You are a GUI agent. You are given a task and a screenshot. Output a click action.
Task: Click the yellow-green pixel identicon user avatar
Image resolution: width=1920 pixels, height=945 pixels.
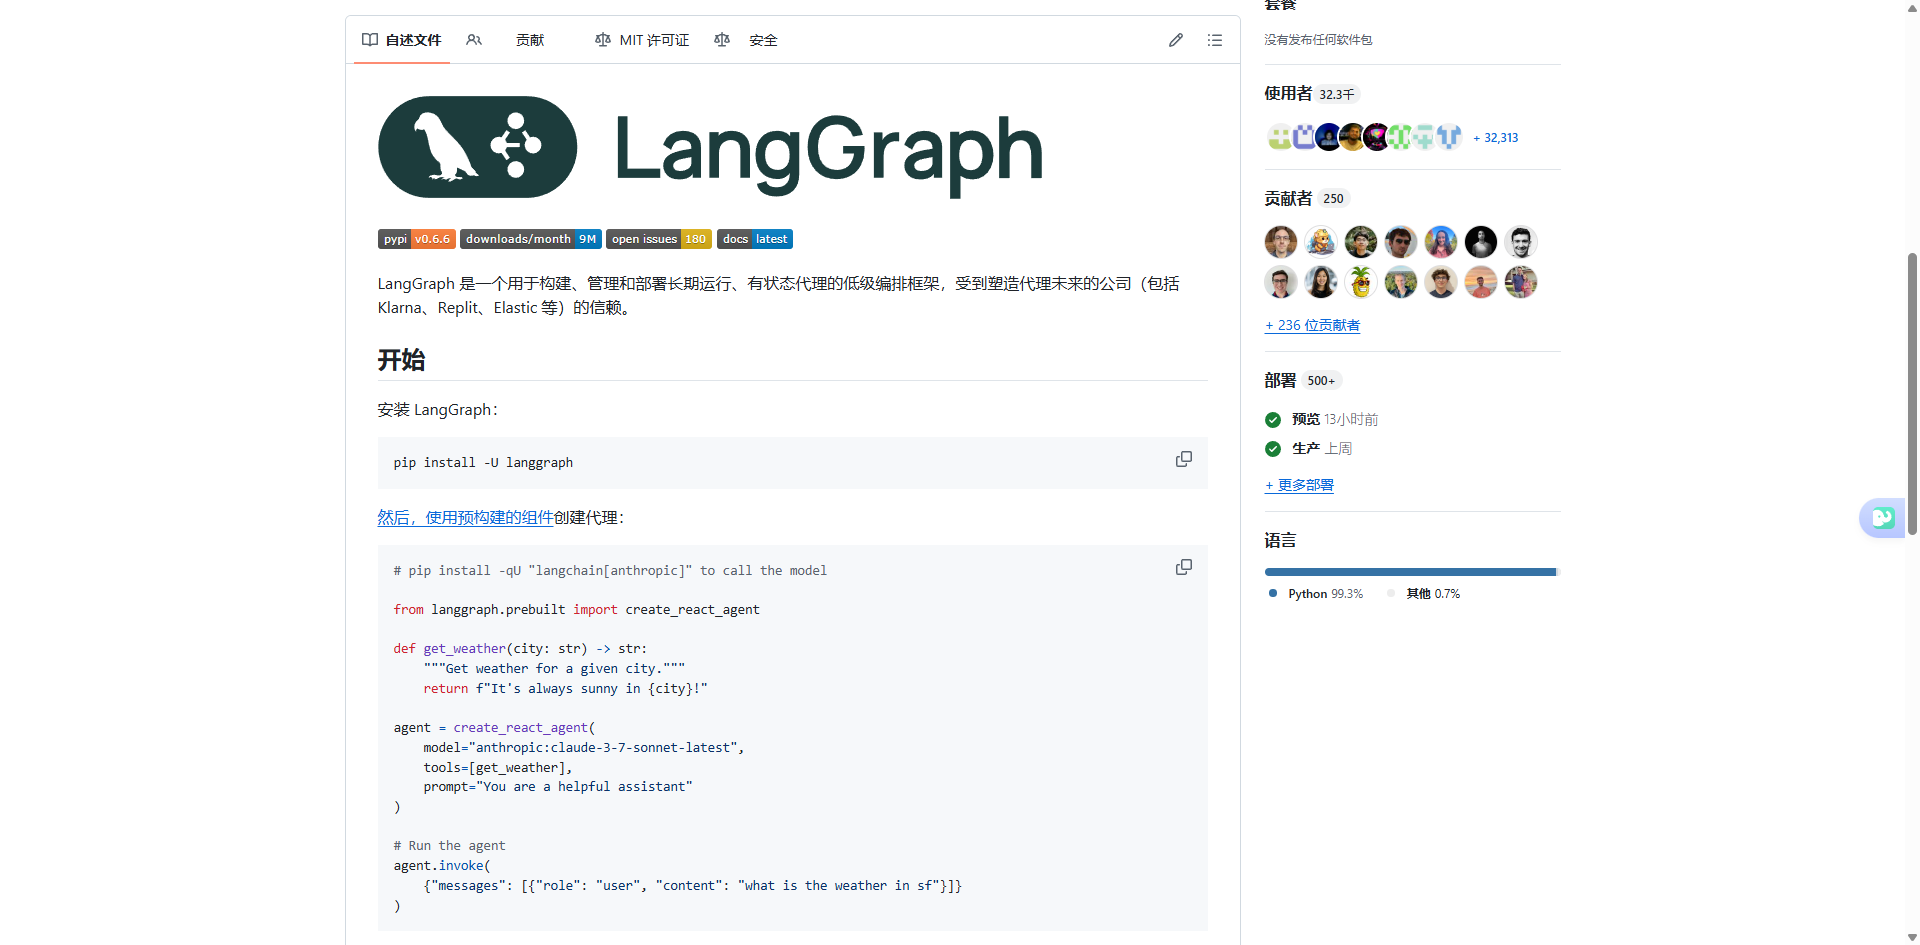click(1280, 137)
